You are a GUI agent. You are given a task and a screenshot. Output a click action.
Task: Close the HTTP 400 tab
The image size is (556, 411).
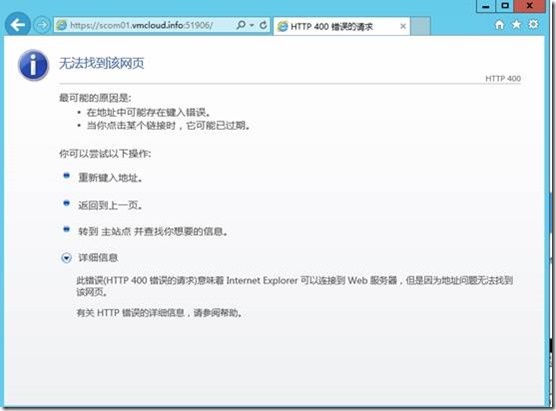point(403,26)
